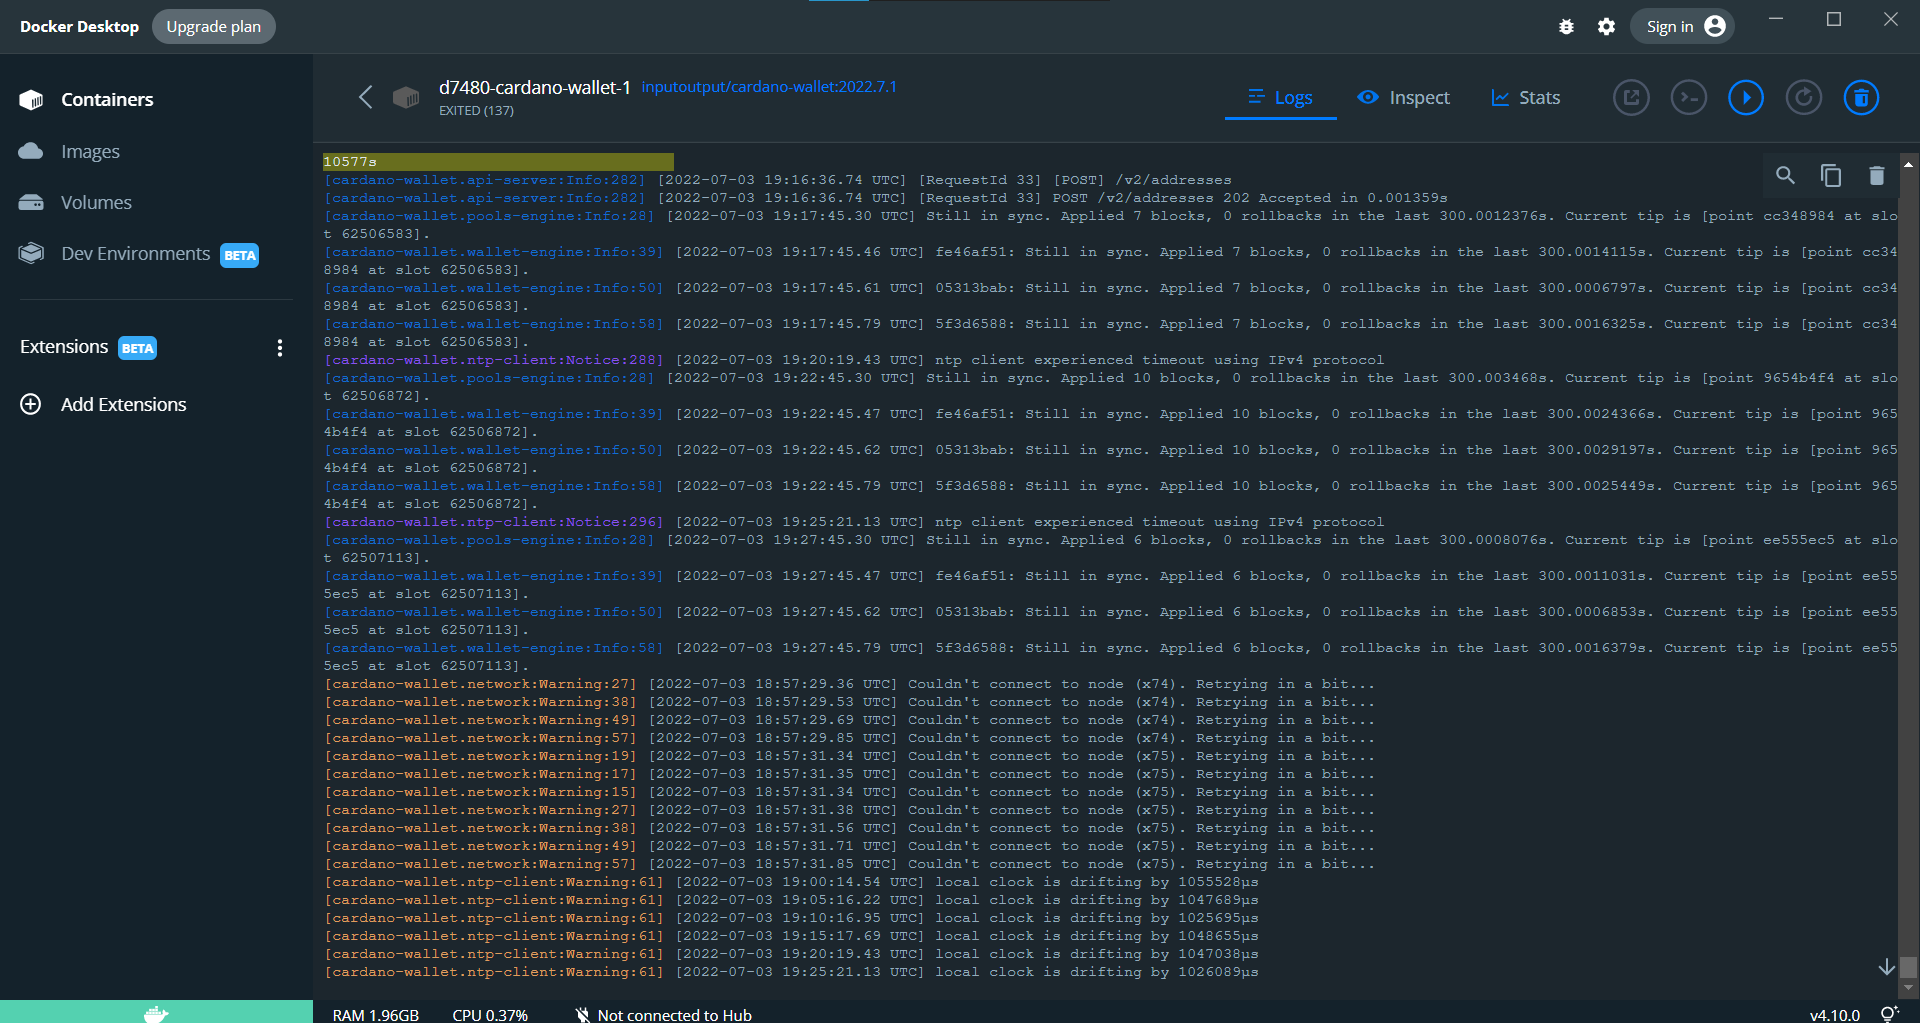Delete the container with blue trash icon

click(x=1861, y=98)
